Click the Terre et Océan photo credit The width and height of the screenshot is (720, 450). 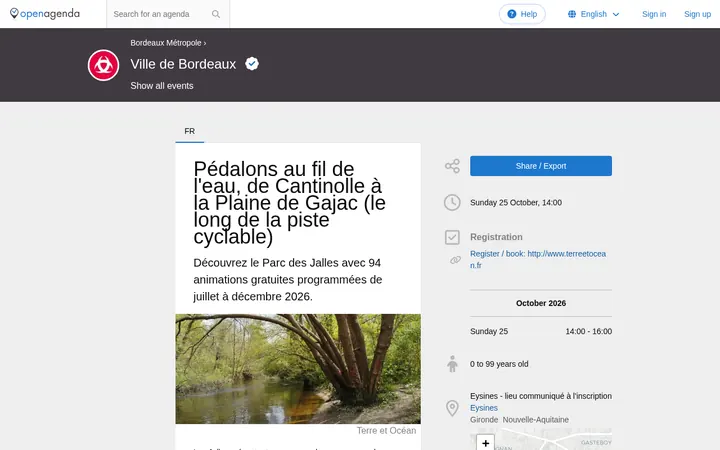pyautogui.click(x=386, y=431)
